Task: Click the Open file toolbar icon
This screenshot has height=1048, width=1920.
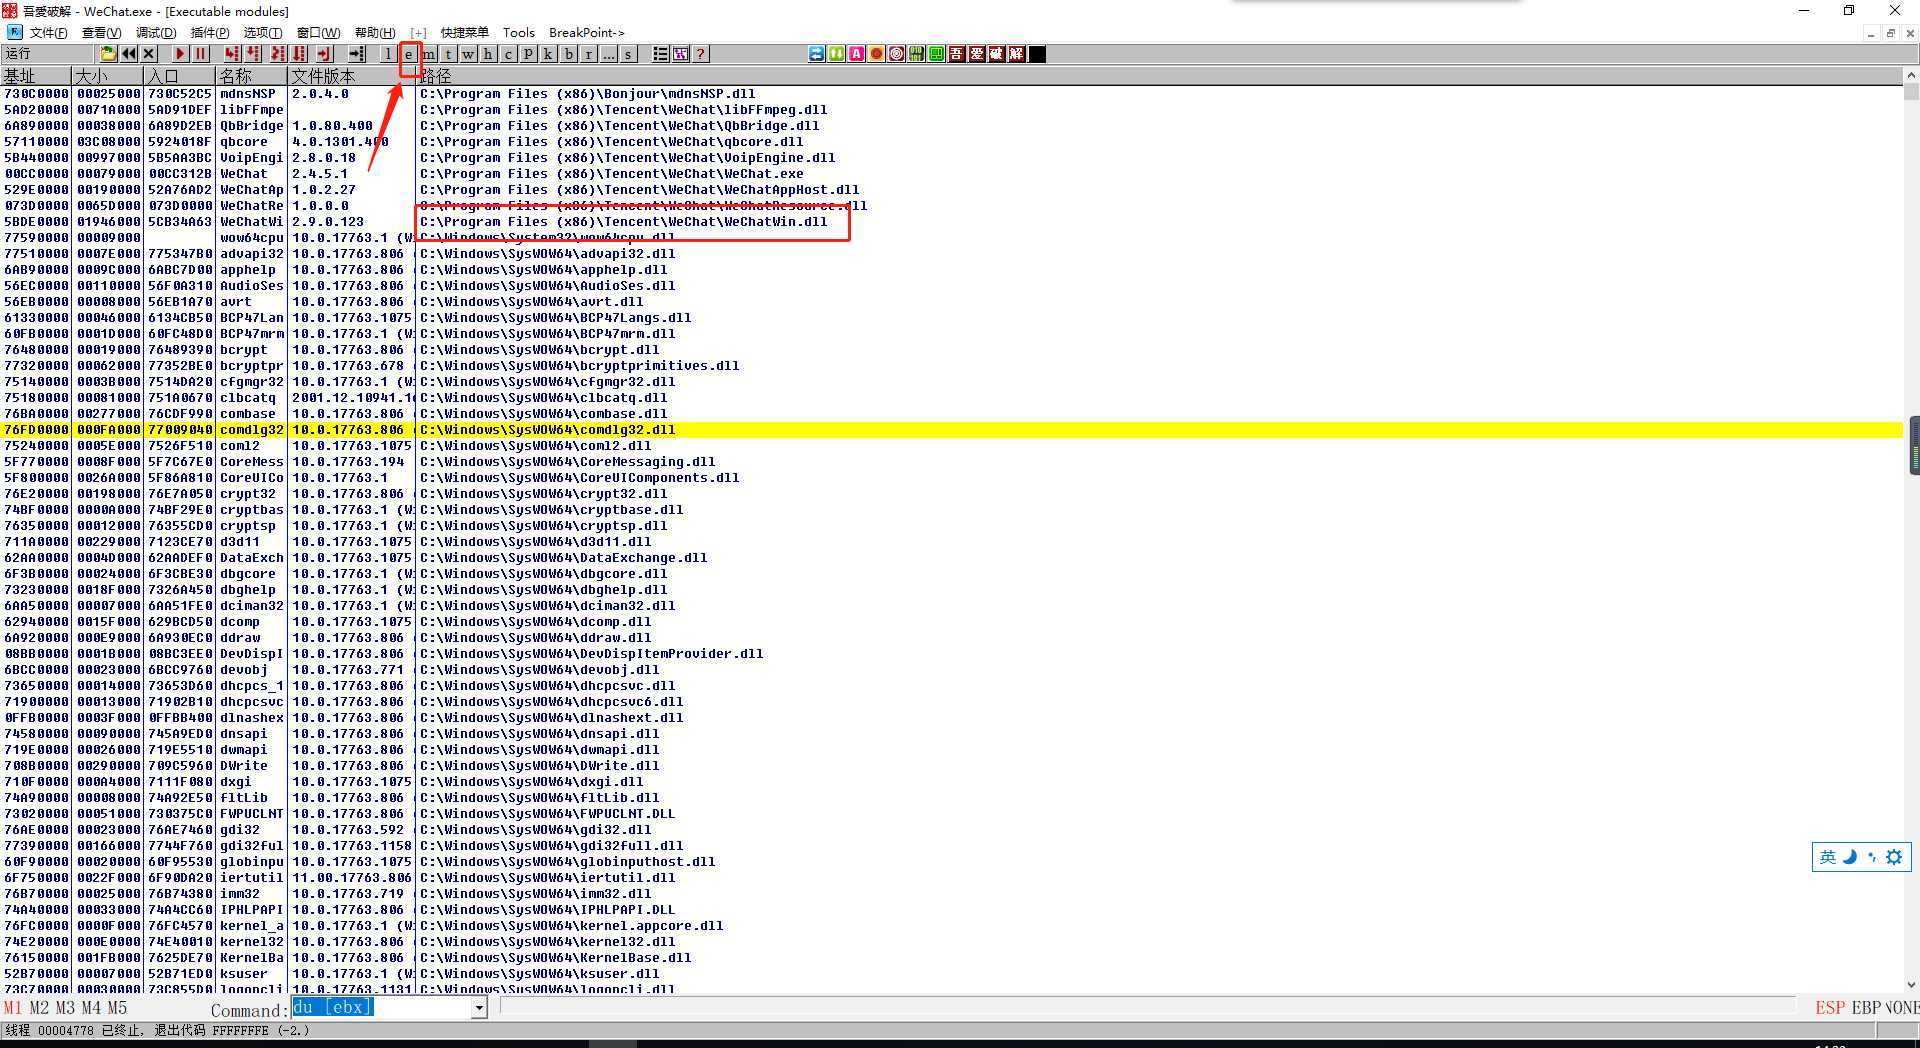Action: (108, 54)
